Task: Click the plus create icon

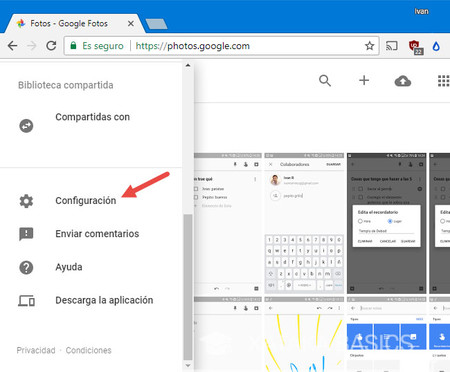Action: click(x=364, y=80)
